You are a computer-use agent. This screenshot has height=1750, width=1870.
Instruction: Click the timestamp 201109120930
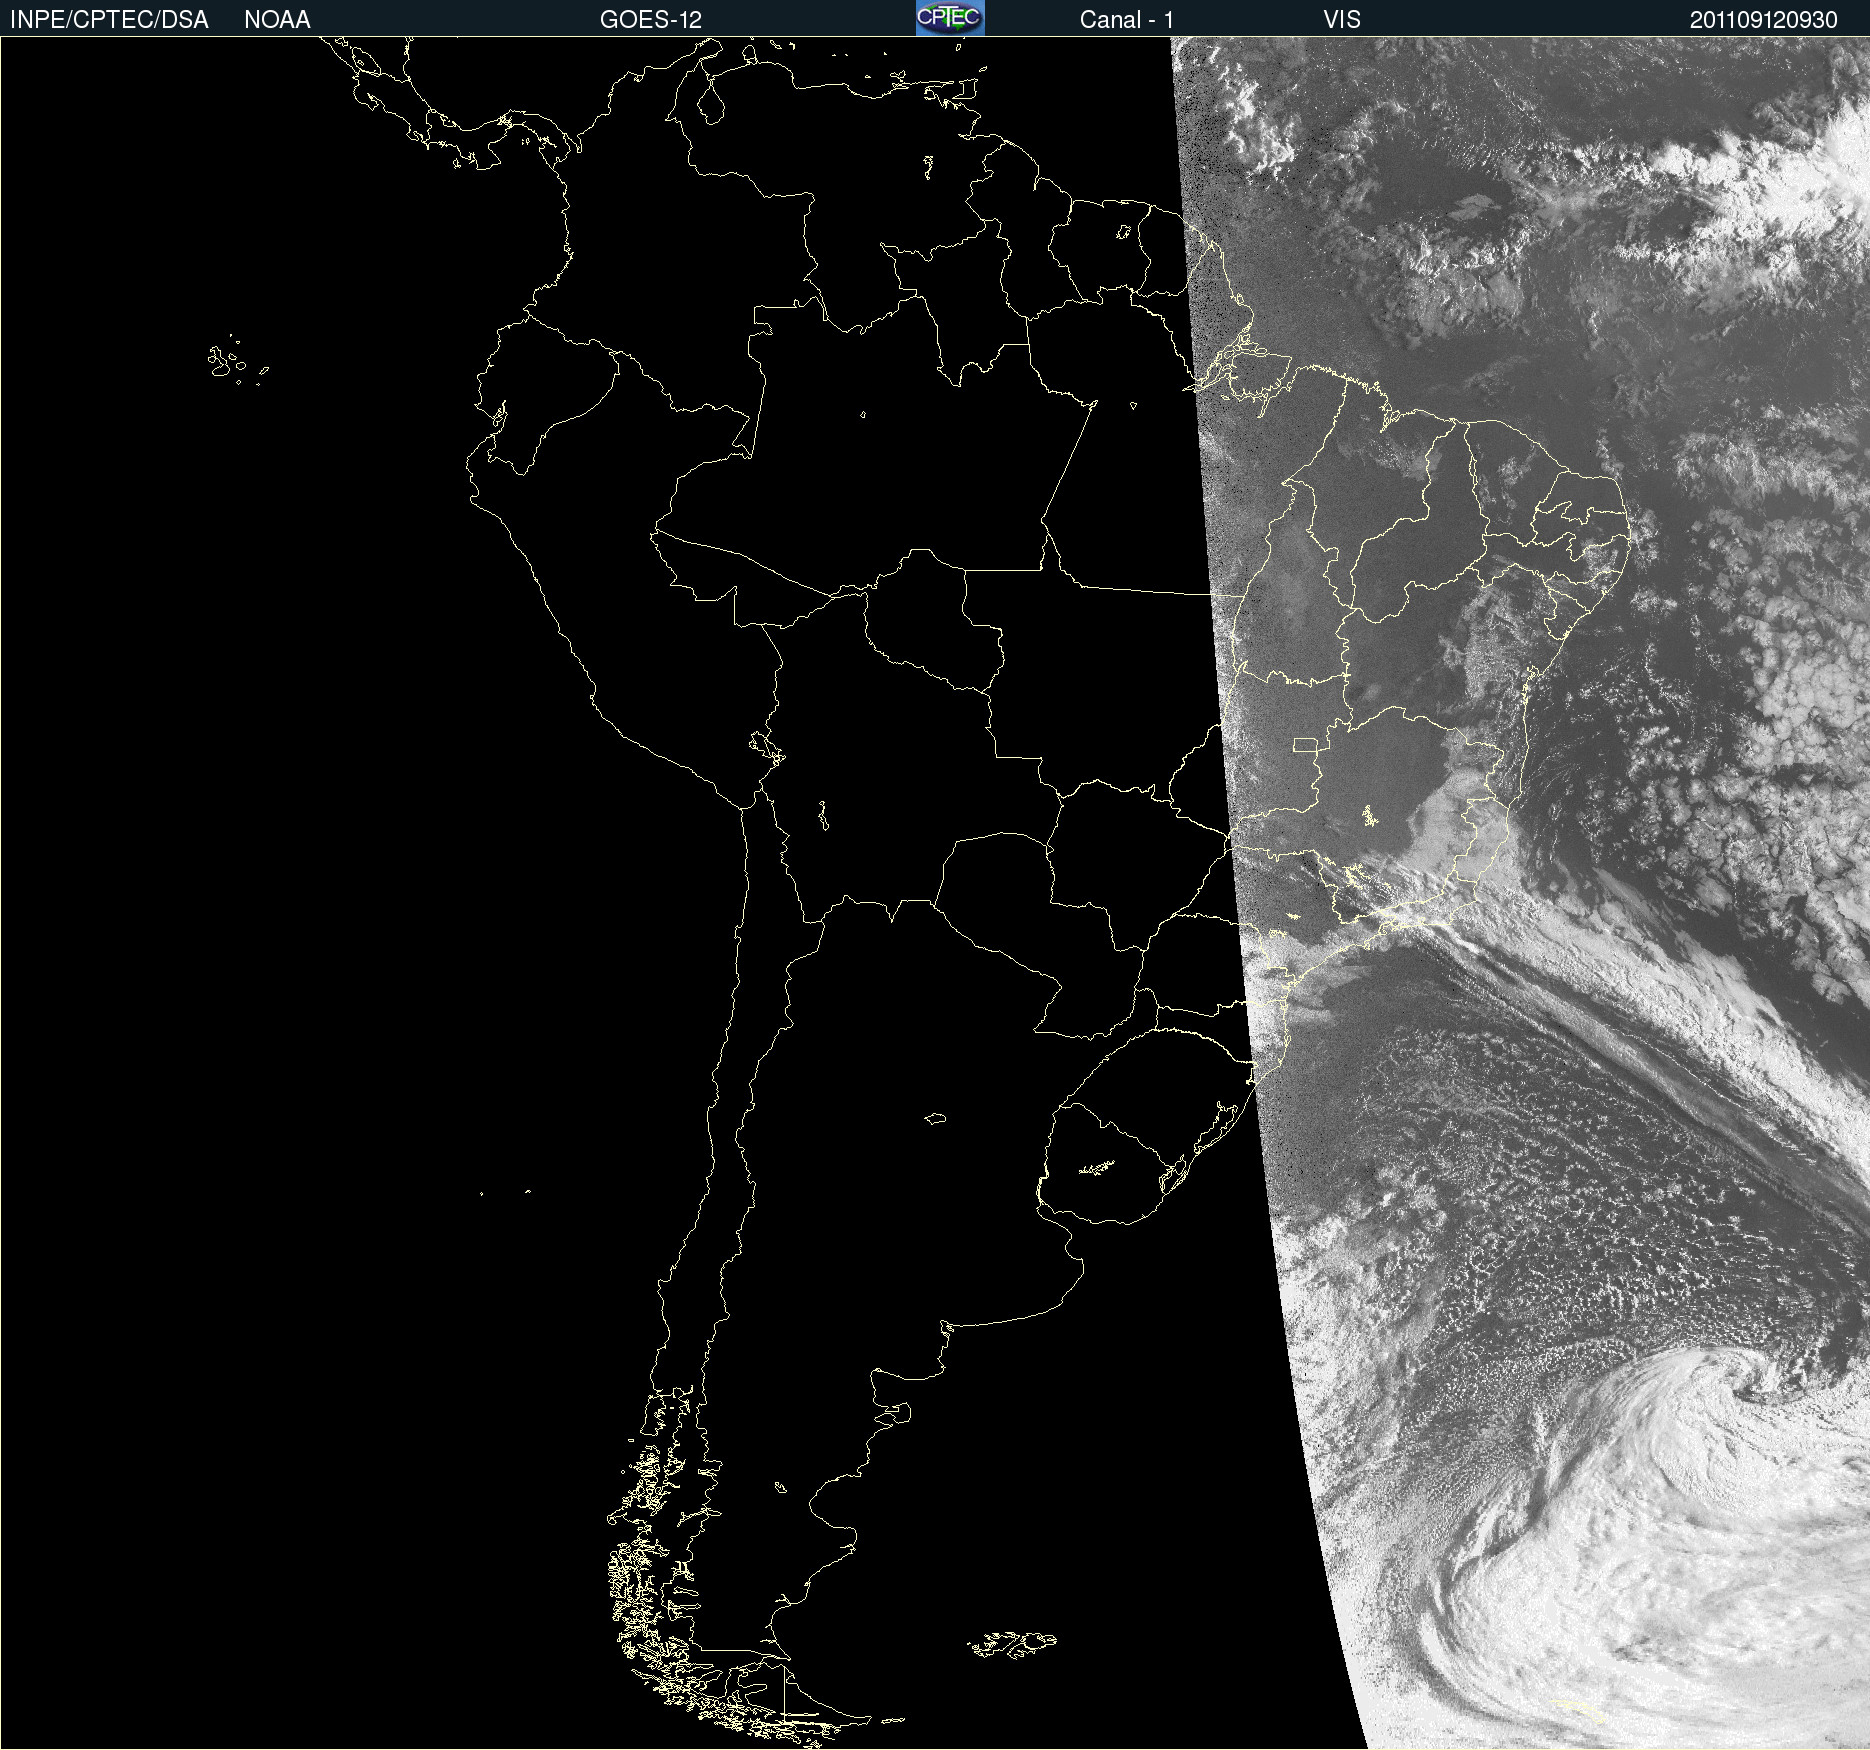point(1764,20)
